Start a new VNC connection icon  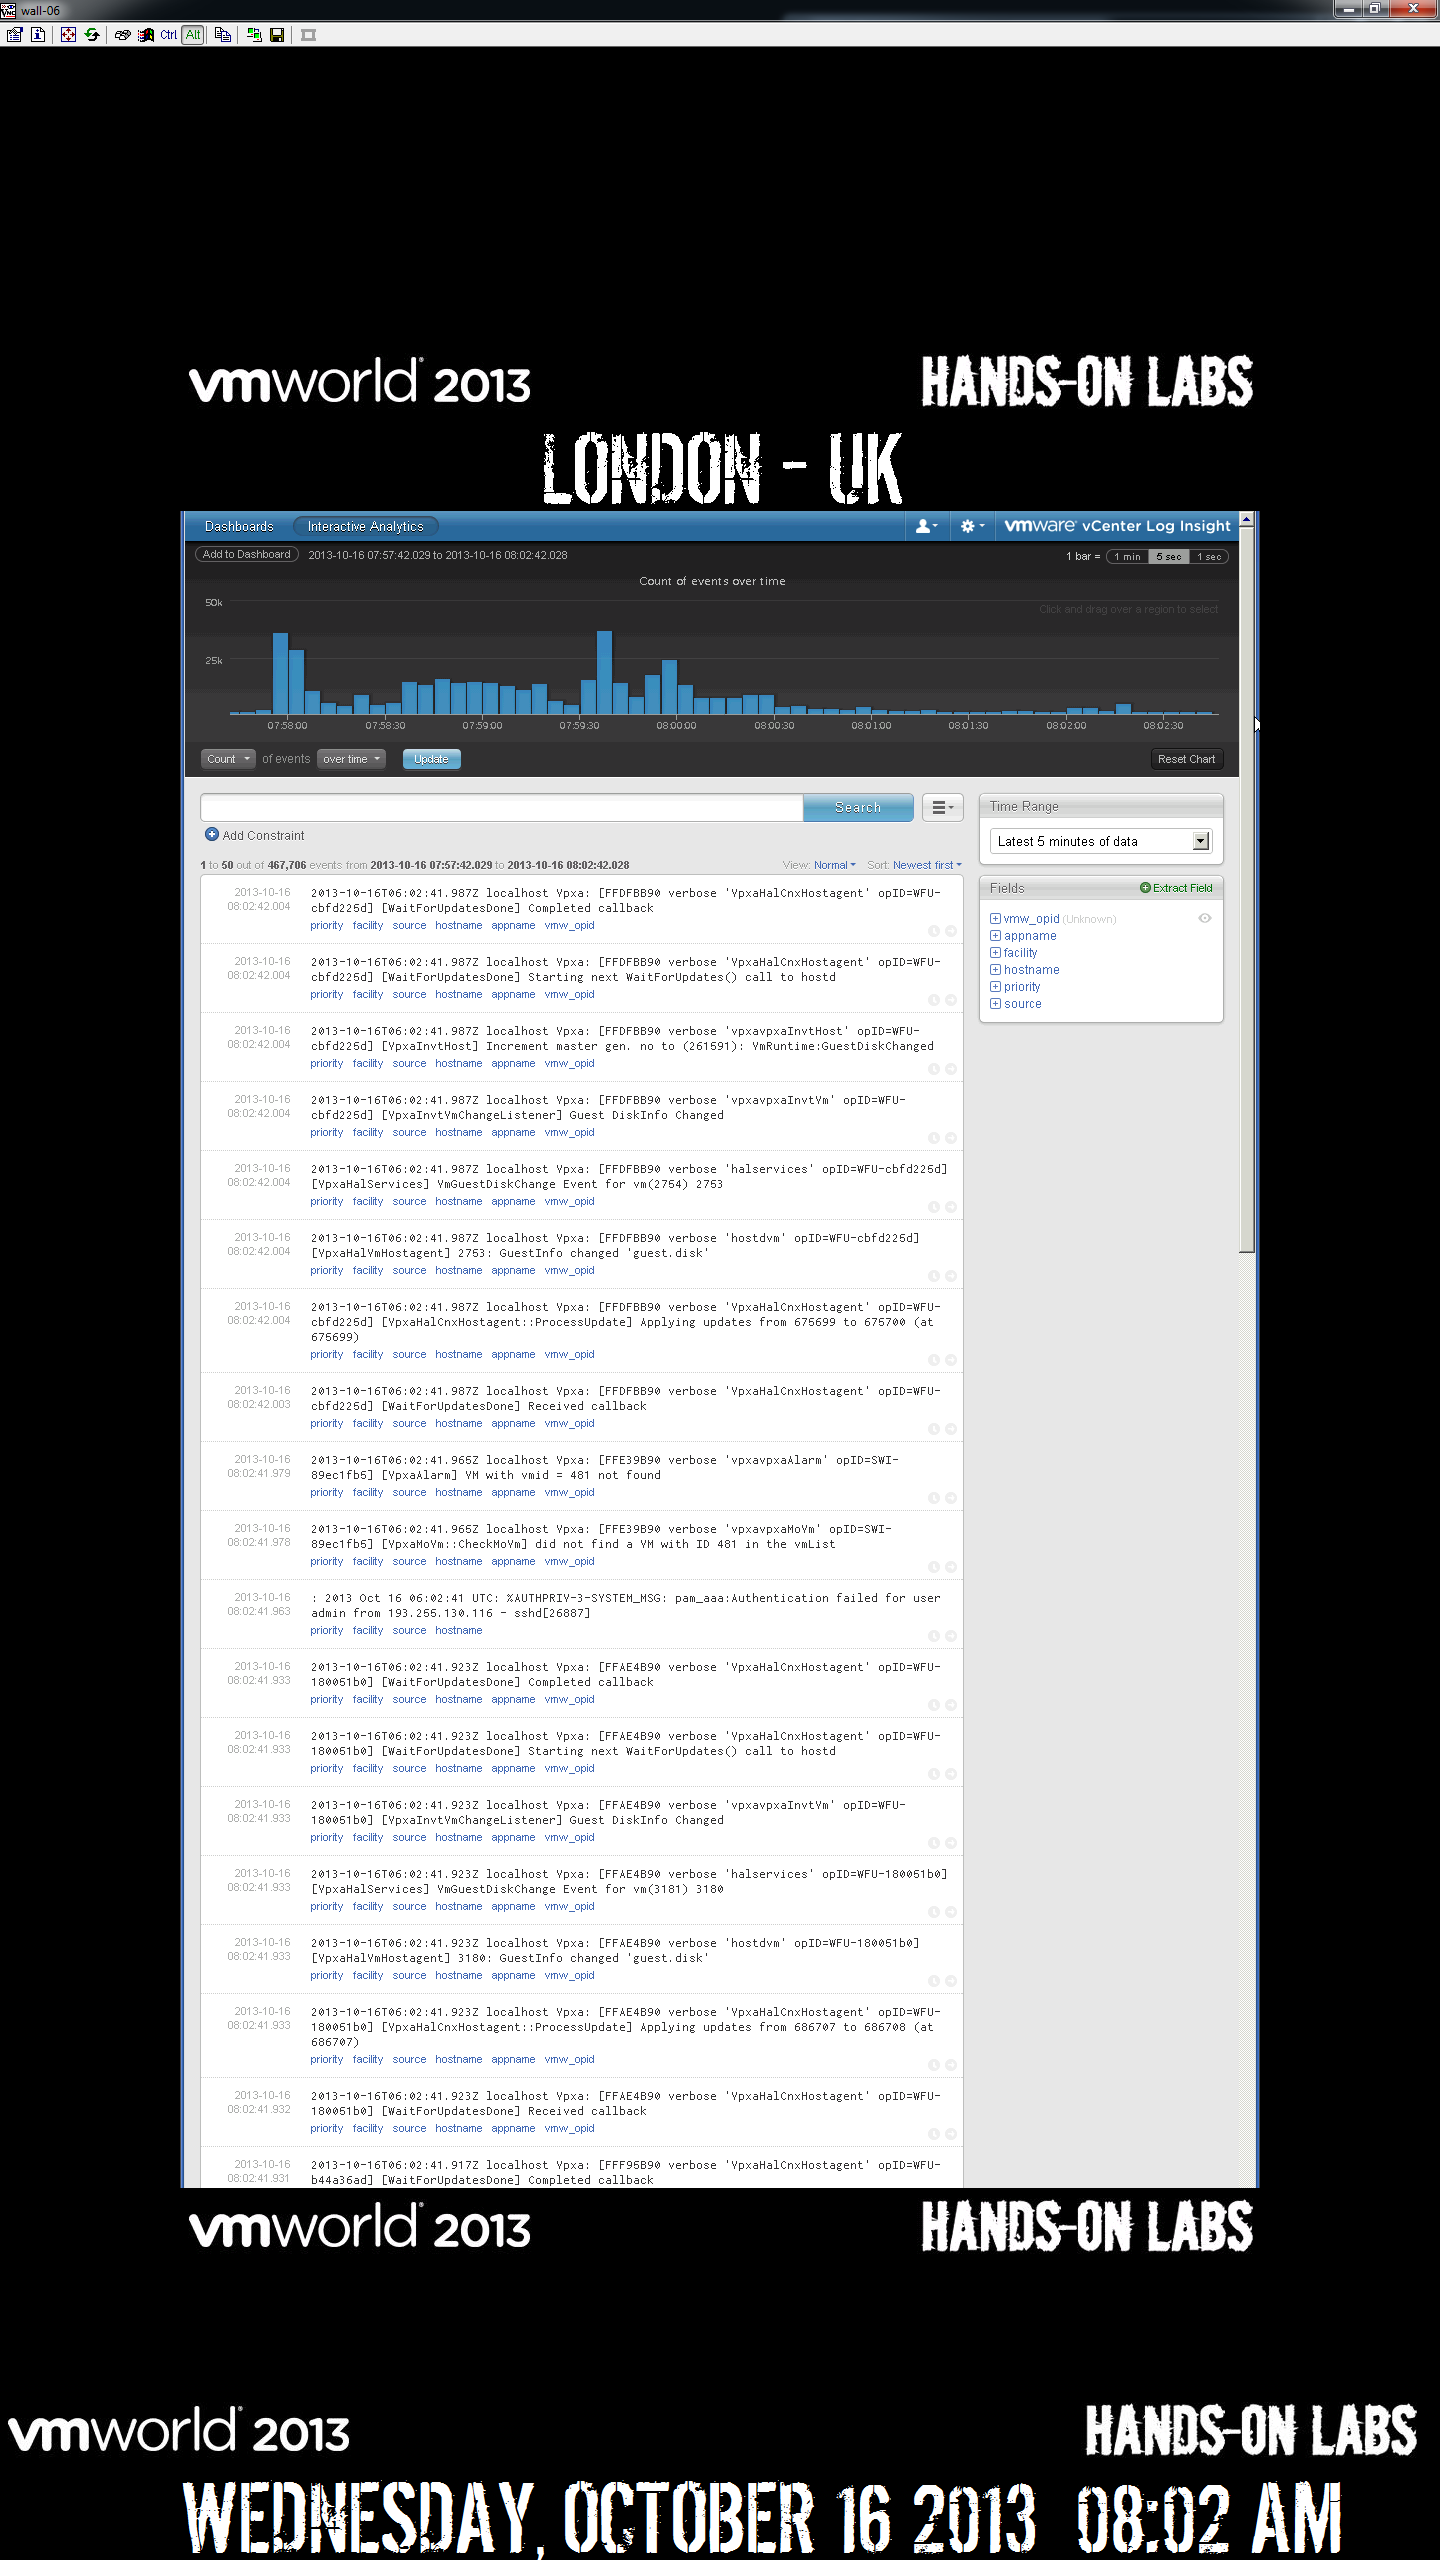pos(254,35)
